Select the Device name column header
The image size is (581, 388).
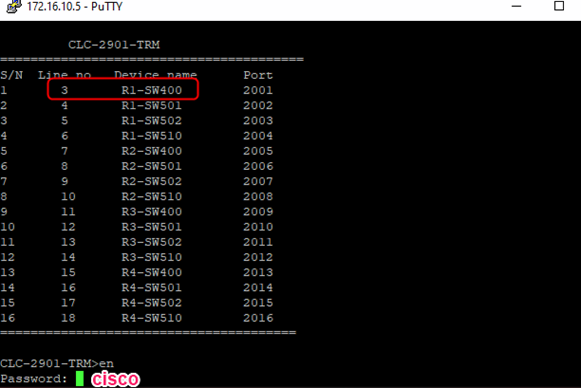(156, 75)
